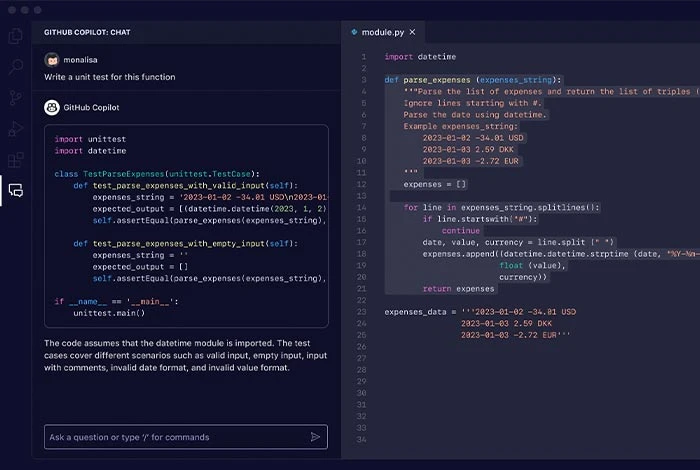The width and height of the screenshot is (700, 470).
Task: Click 'Ignore lines starting with #.' docstring line
Action: tap(472, 103)
